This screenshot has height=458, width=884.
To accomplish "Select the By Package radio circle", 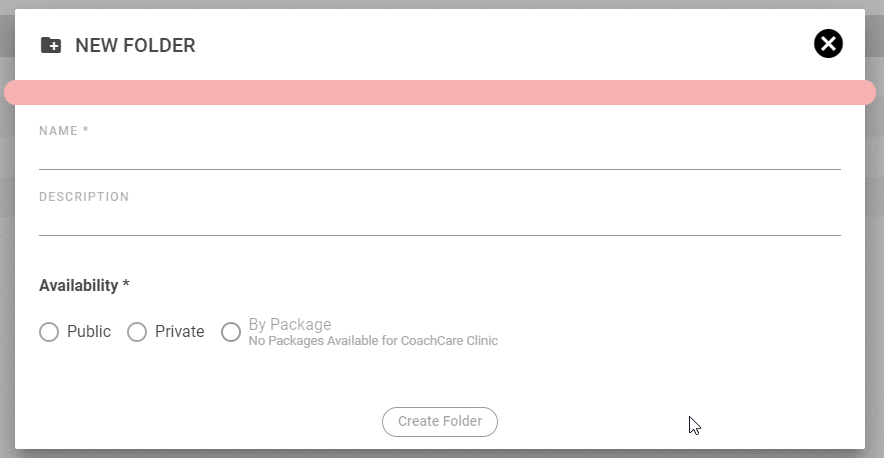I will pyautogui.click(x=231, y=332).
